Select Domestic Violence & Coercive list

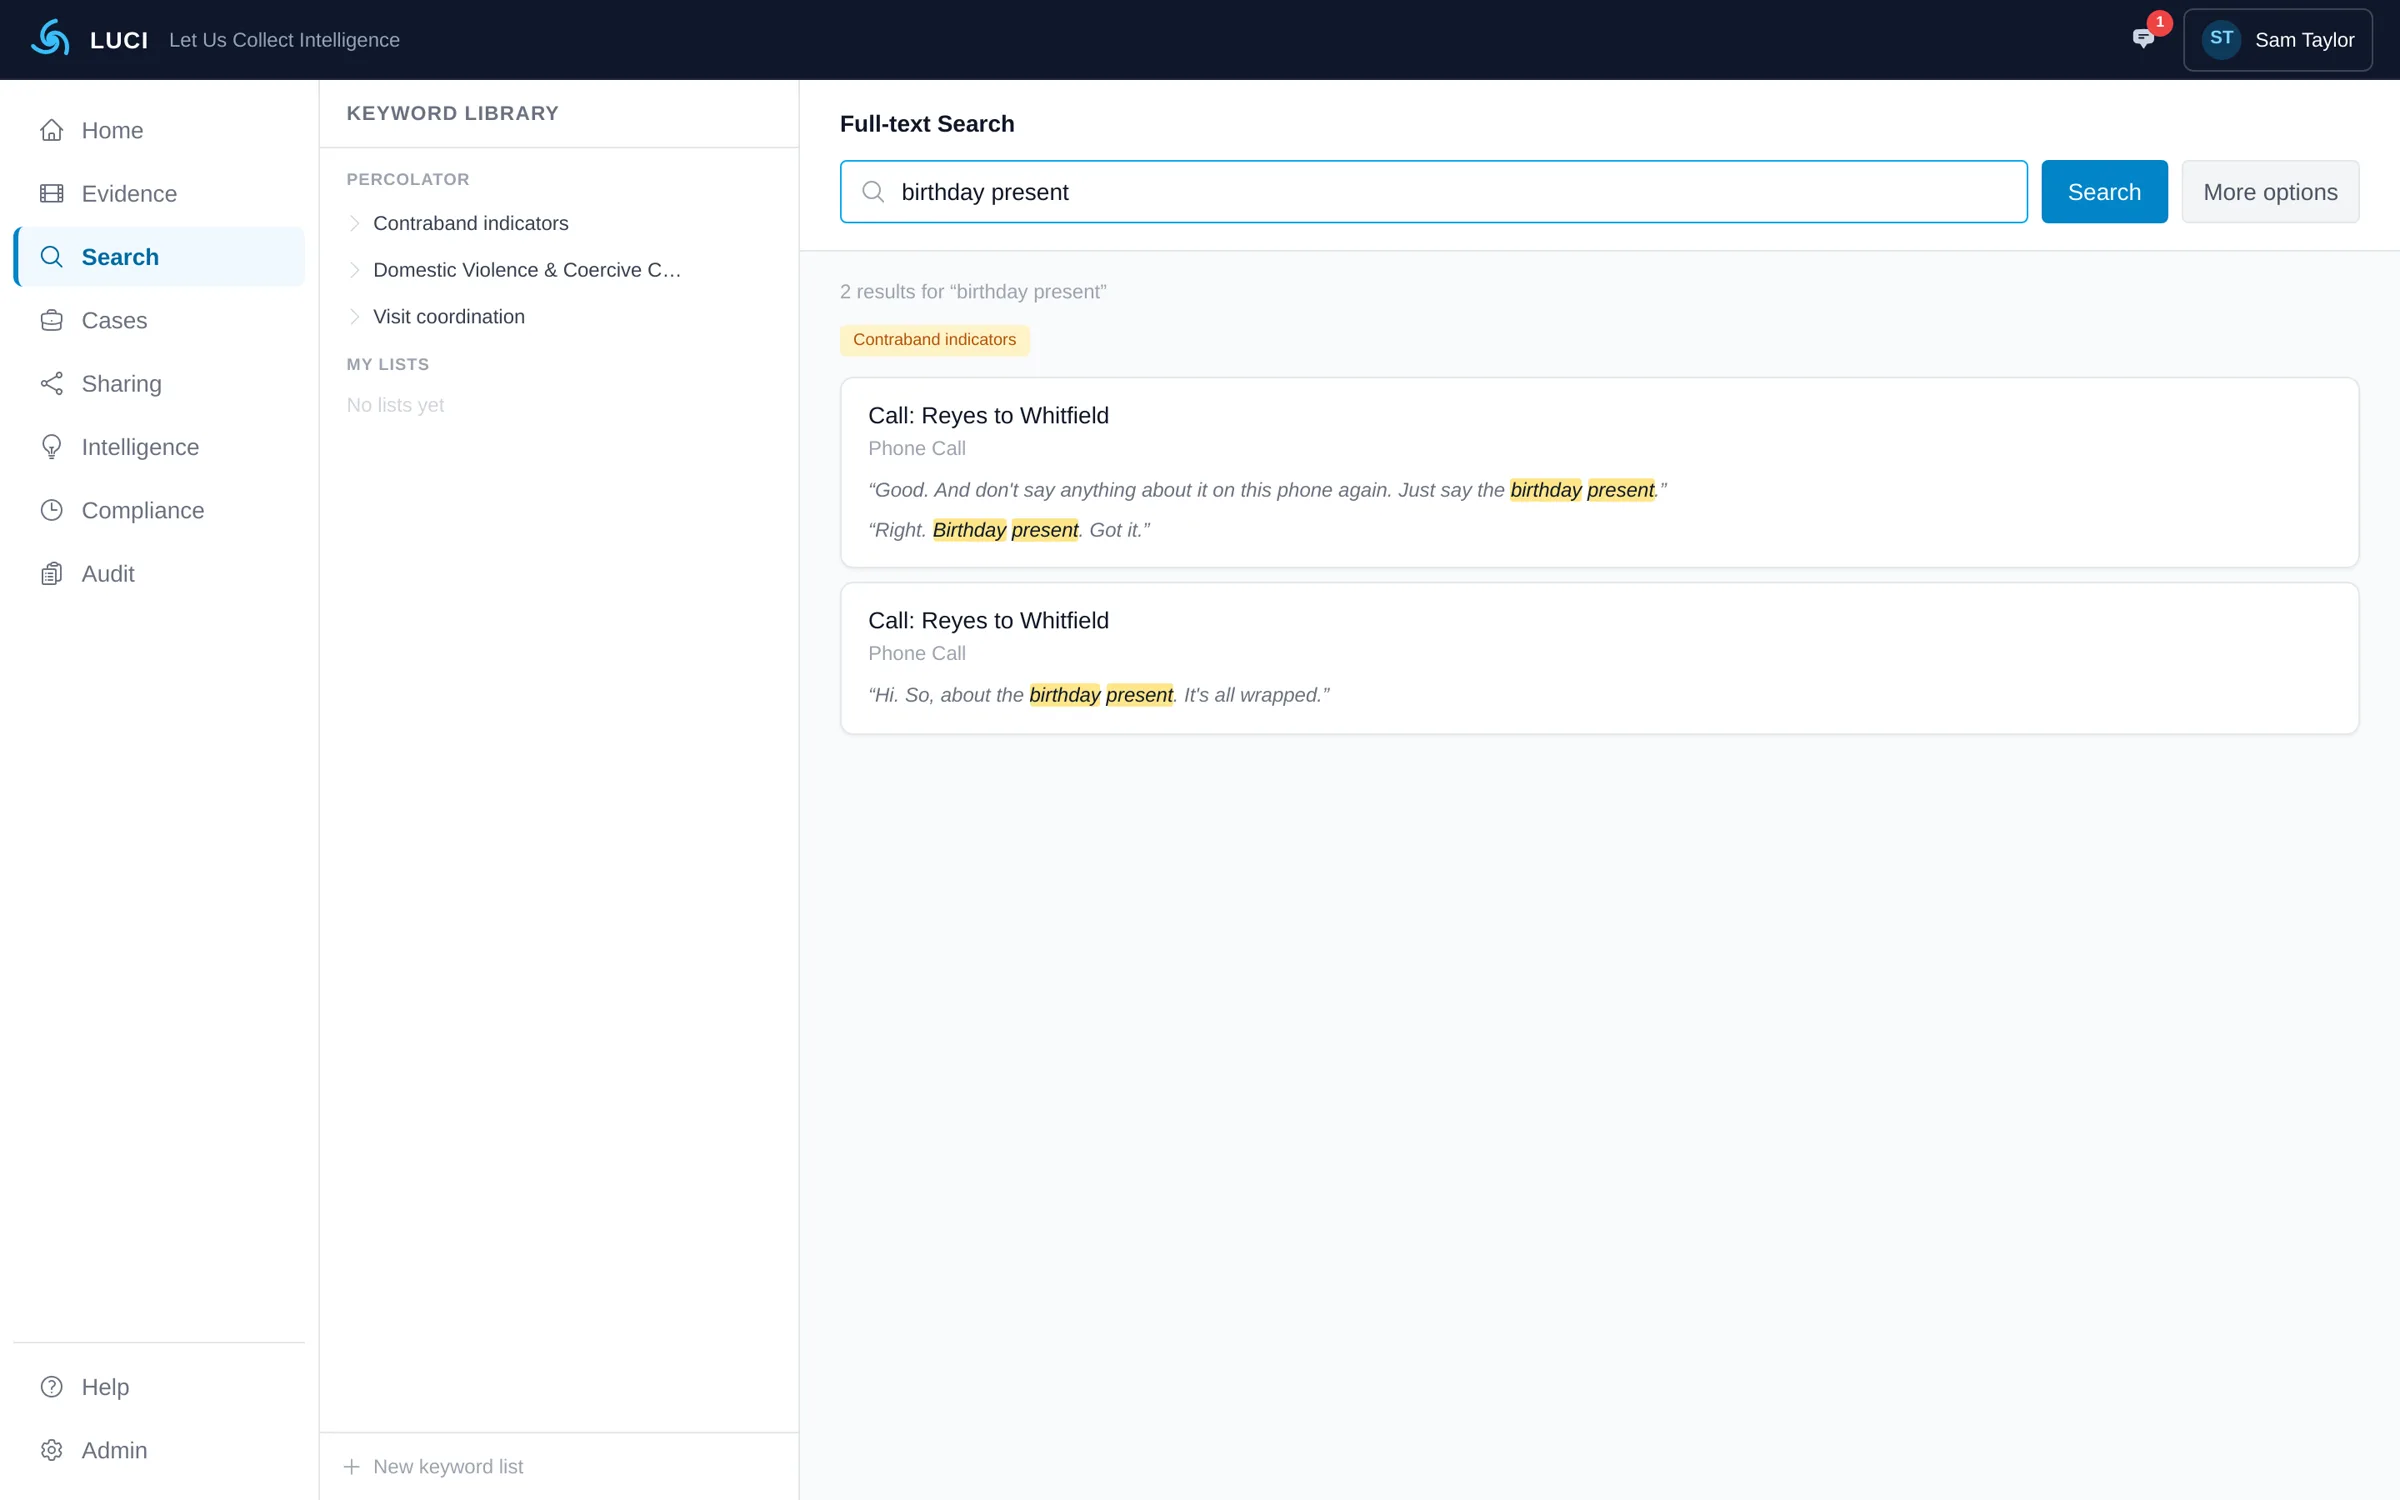(x=526, y=270)
